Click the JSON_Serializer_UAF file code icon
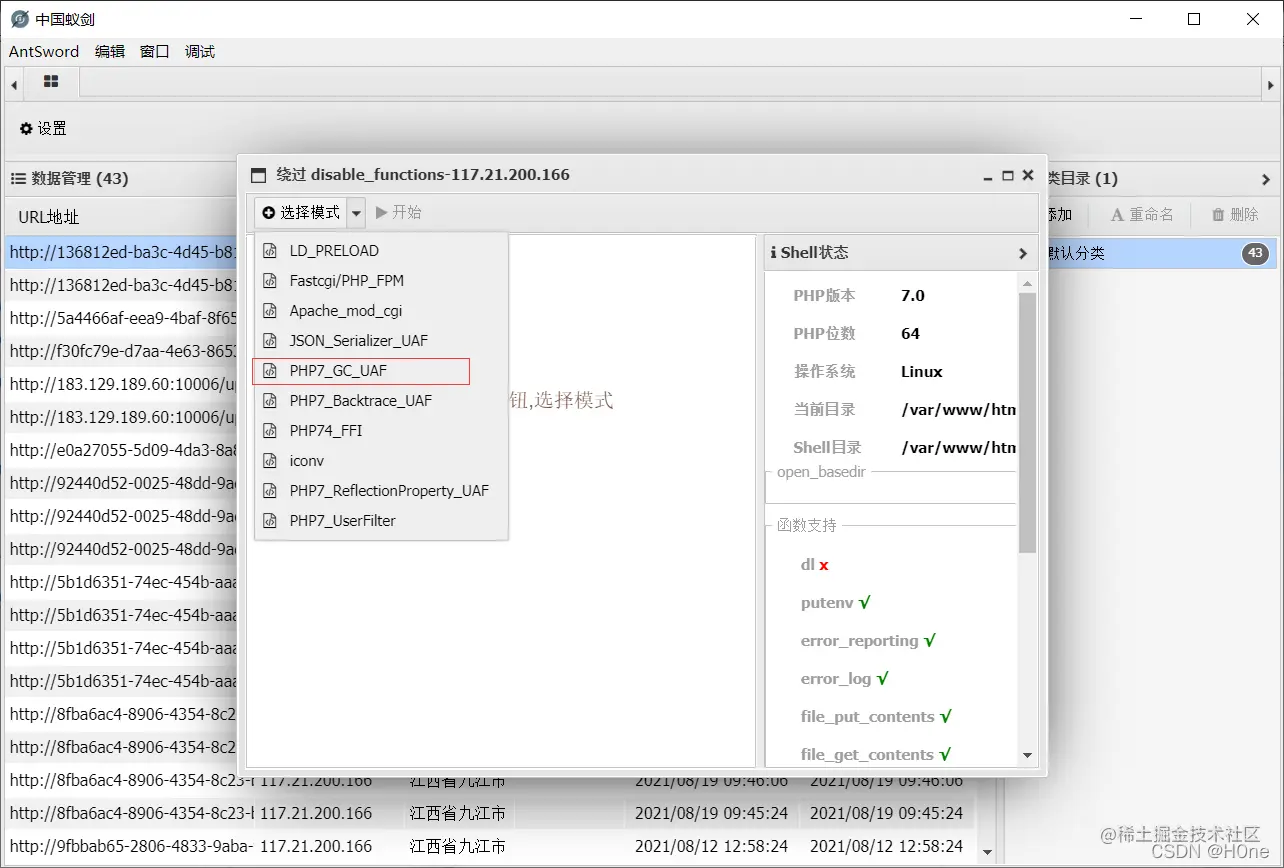Viewport: 1284px width, 868px height. (x=269, y=341)
